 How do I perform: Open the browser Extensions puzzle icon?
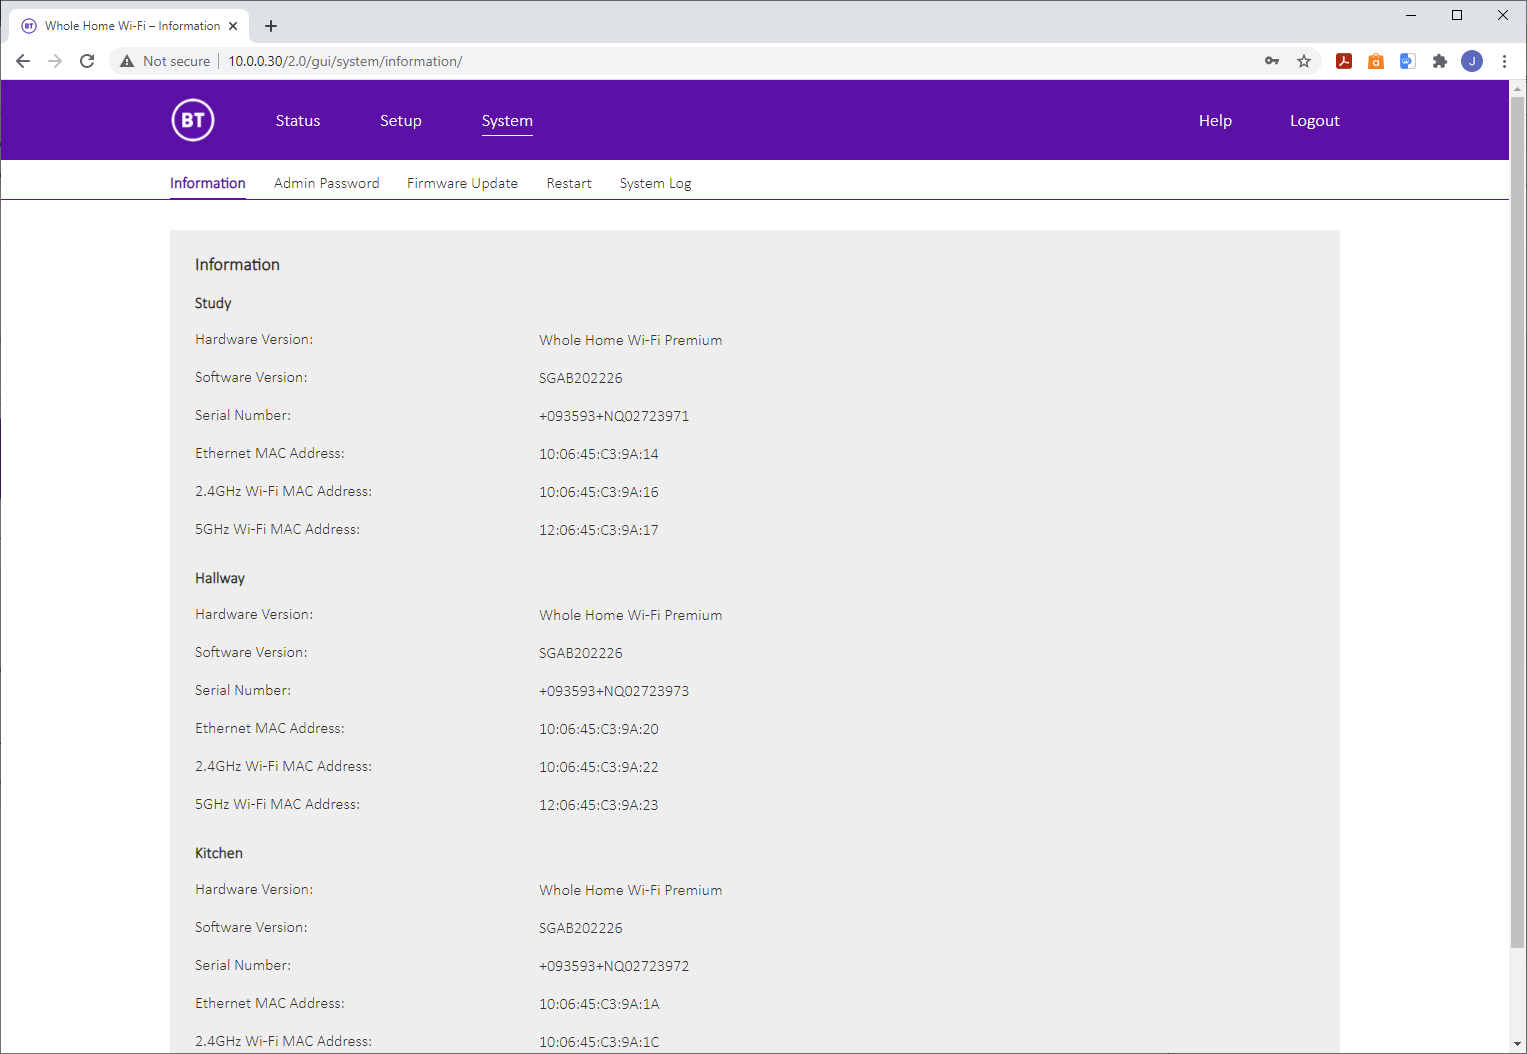click(1440, 61)
